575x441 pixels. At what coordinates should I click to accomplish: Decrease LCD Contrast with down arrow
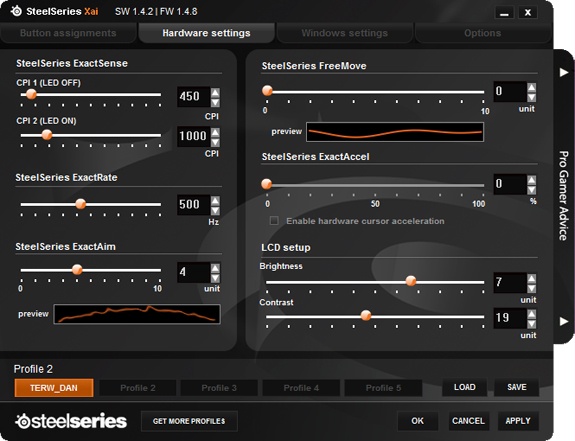pos(531,324)
